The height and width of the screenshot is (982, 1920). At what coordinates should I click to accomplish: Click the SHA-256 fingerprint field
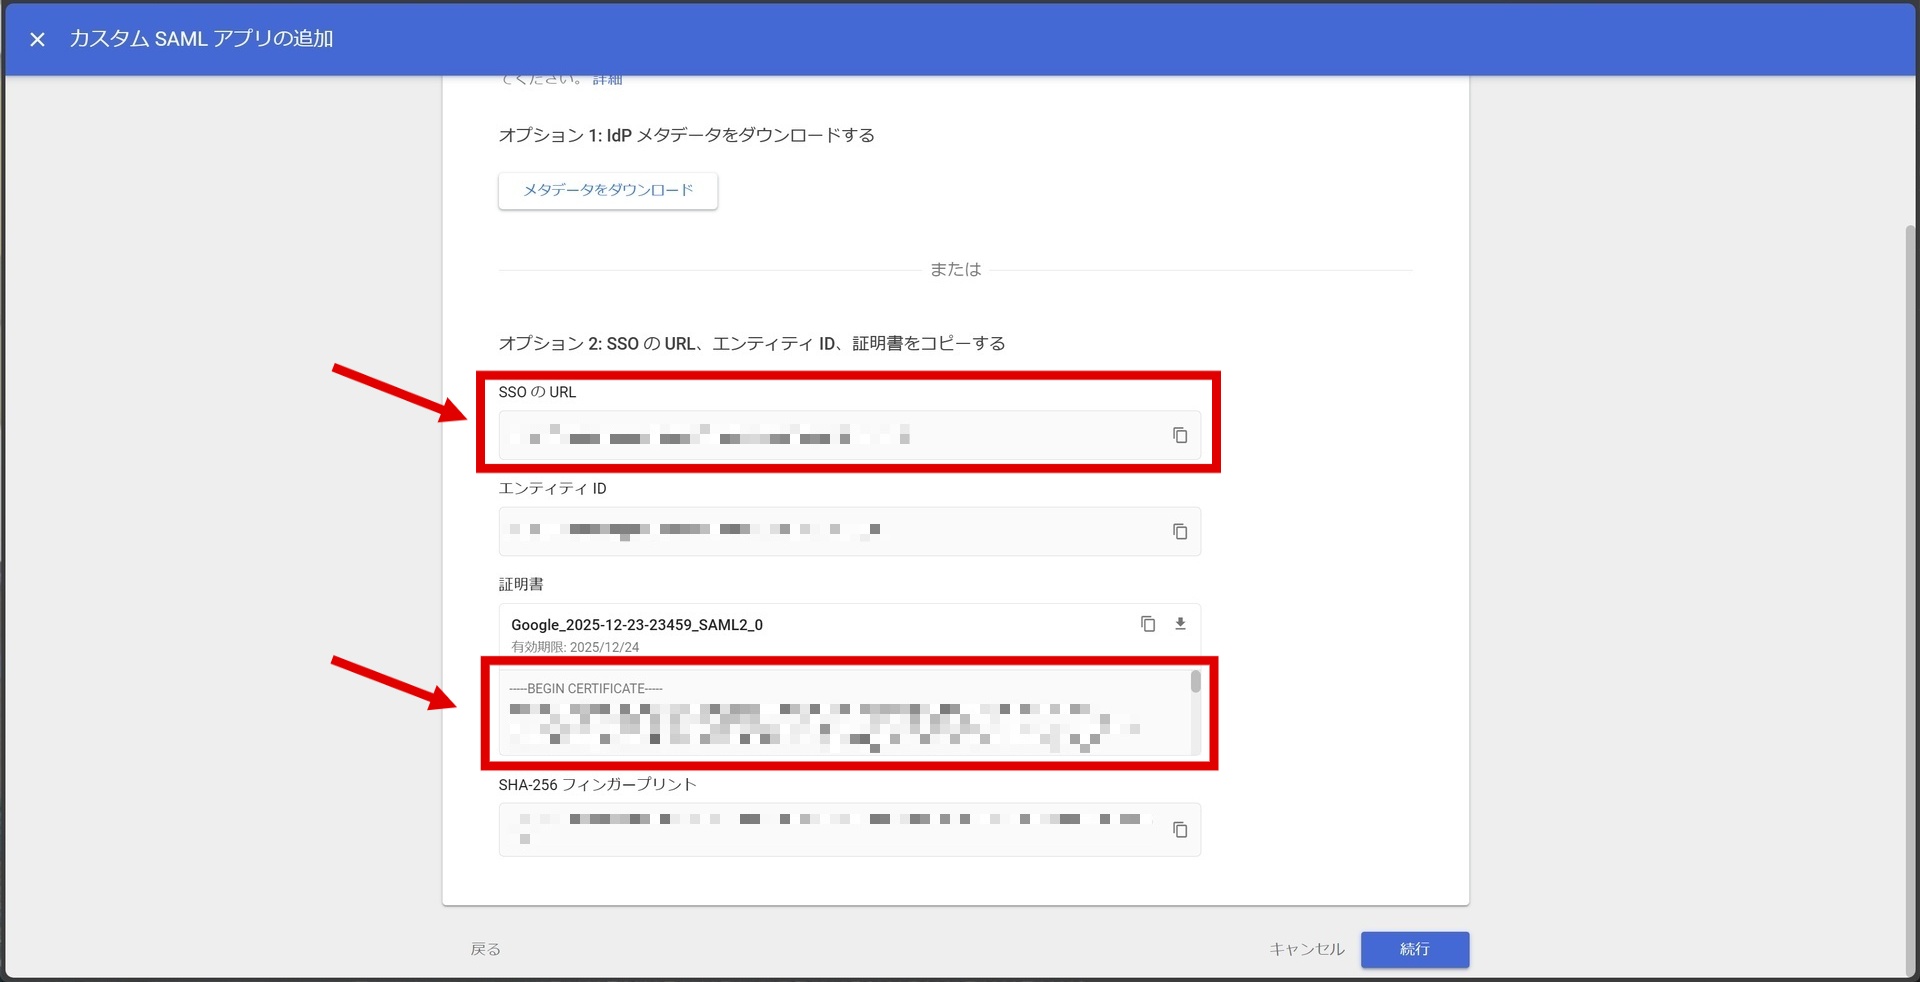[849, 829]
